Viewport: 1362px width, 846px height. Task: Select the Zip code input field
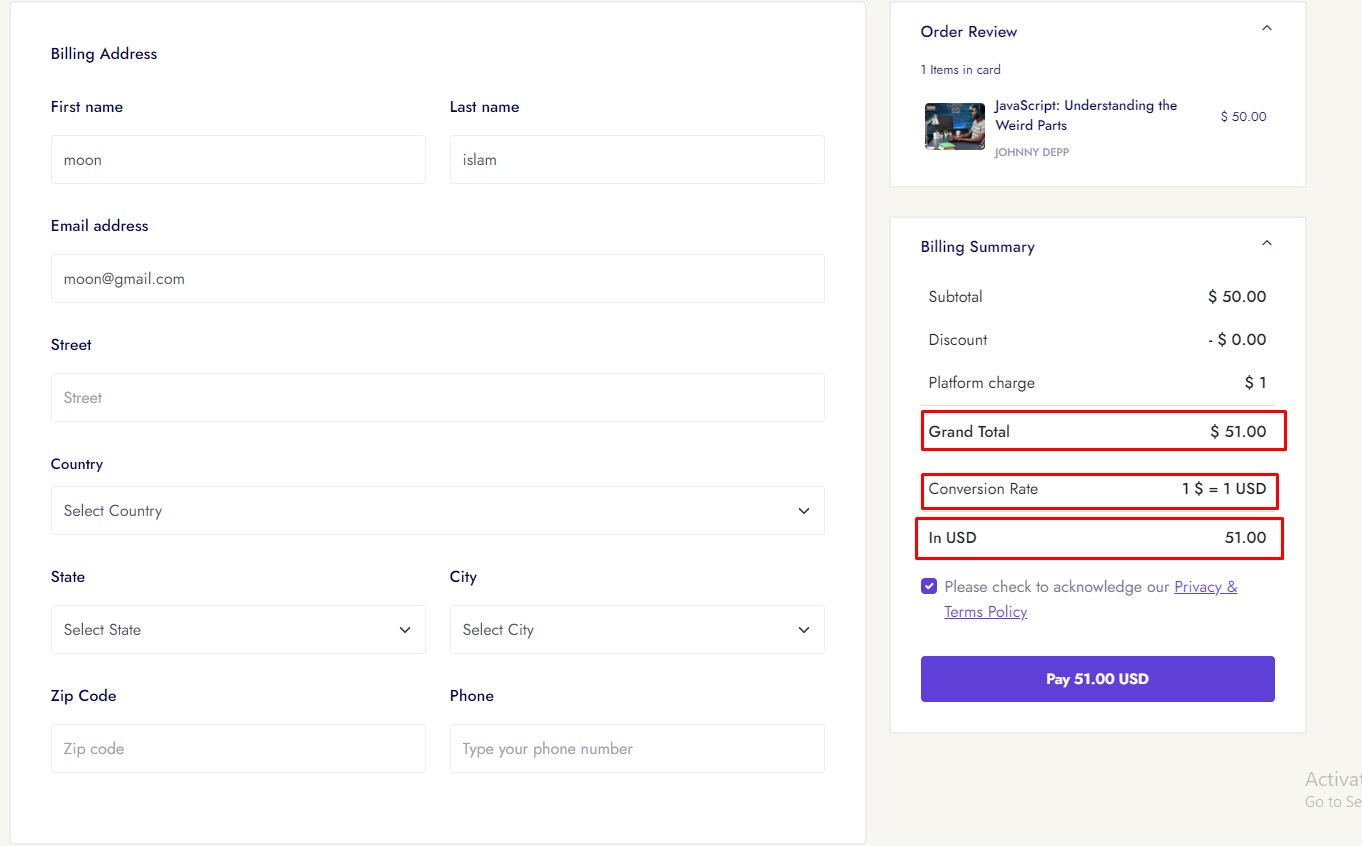tap(238, 749)
